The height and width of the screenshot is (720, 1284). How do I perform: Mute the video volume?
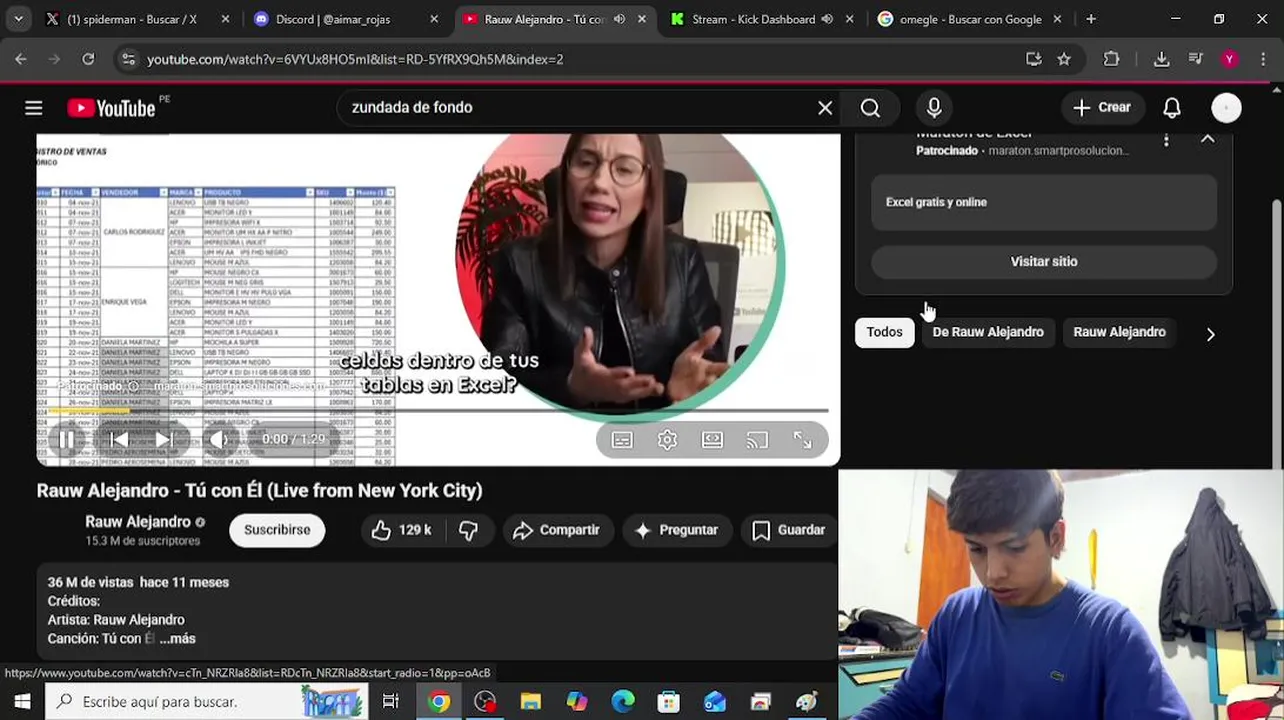click(217, 439)
